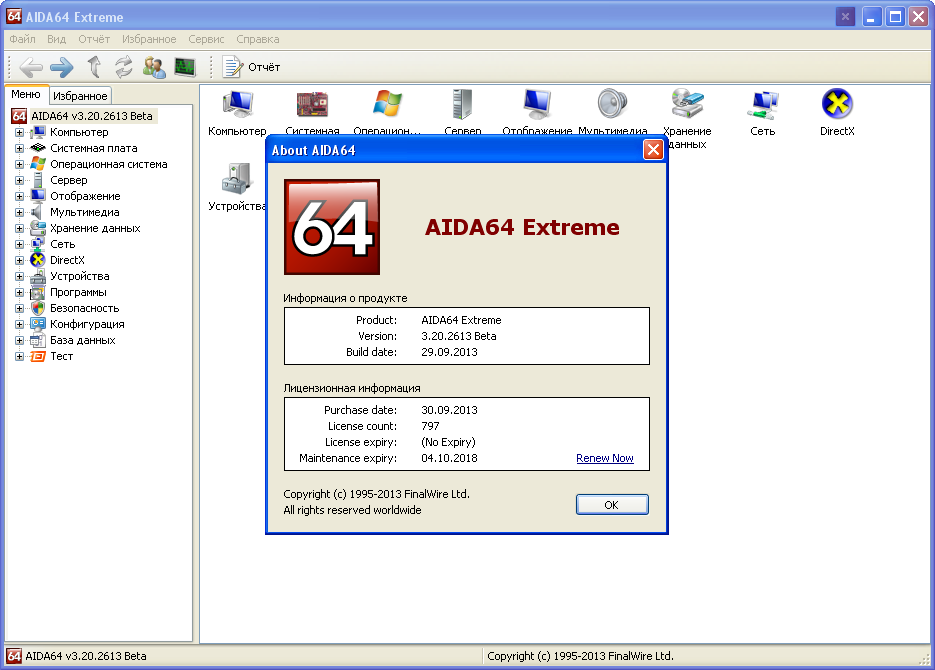This screenshot has height=670, width=935.
Task: Expand the Тест tree node
Action: (x=19, y=356)
